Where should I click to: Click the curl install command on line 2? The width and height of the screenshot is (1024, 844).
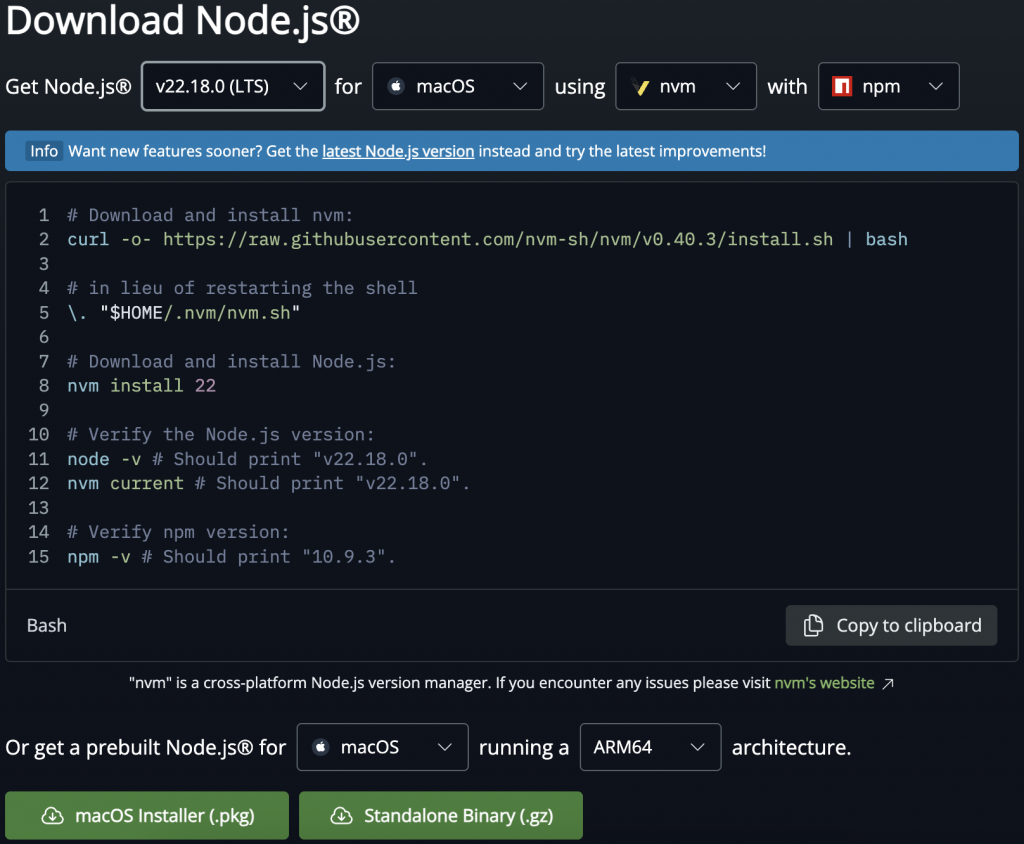(487, 240)
